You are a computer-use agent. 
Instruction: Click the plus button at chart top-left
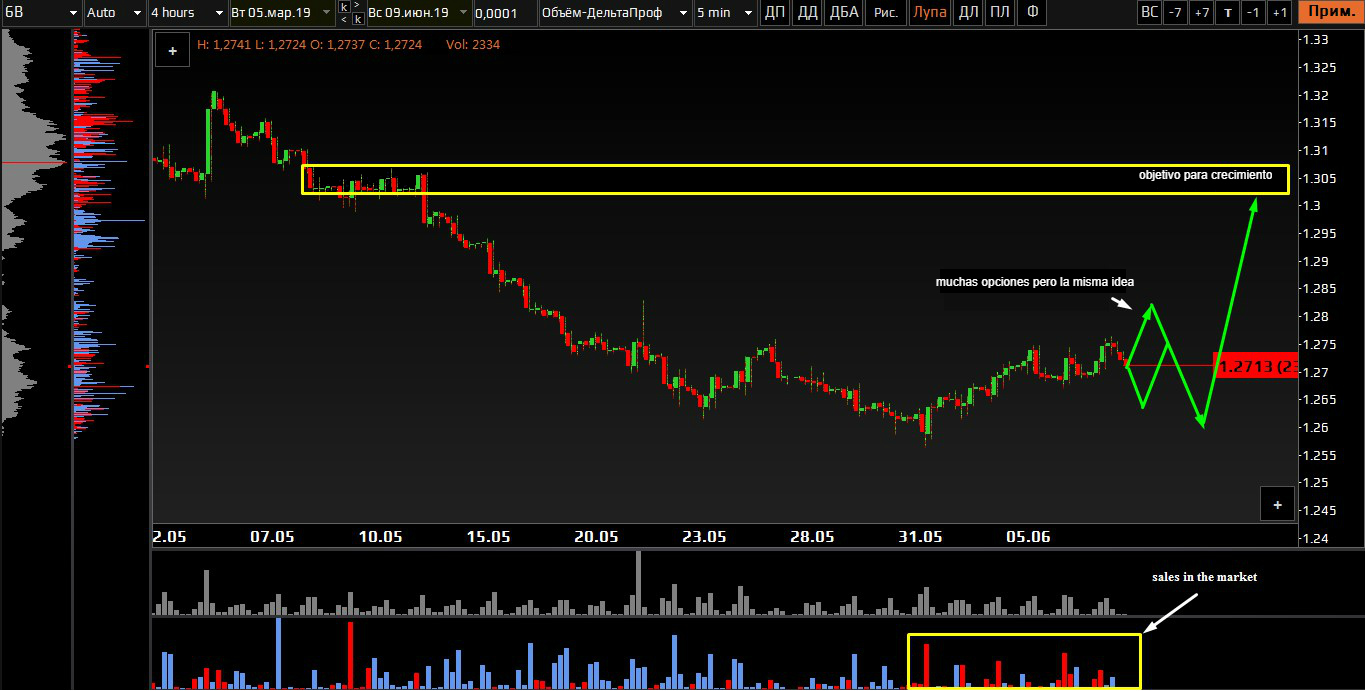pos(172,51)
